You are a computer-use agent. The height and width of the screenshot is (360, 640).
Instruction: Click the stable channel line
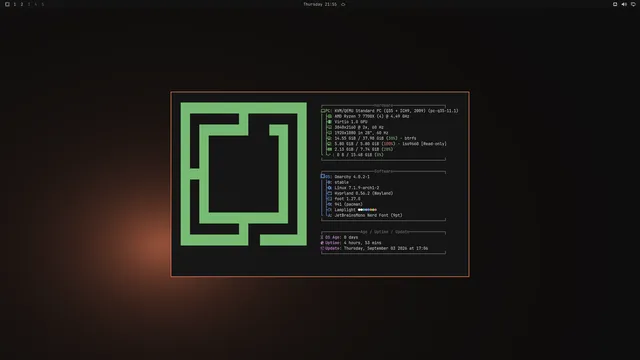(x=341, y=182)
